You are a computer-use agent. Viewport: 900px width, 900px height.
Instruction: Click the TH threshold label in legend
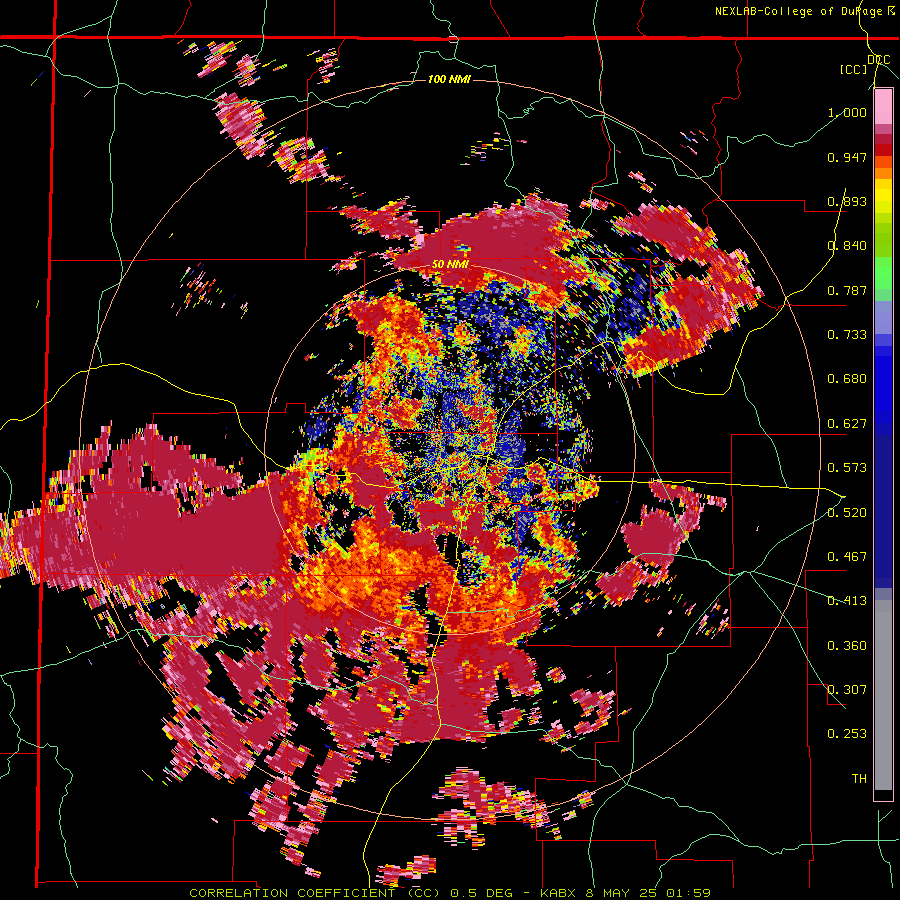click(859, 779)
